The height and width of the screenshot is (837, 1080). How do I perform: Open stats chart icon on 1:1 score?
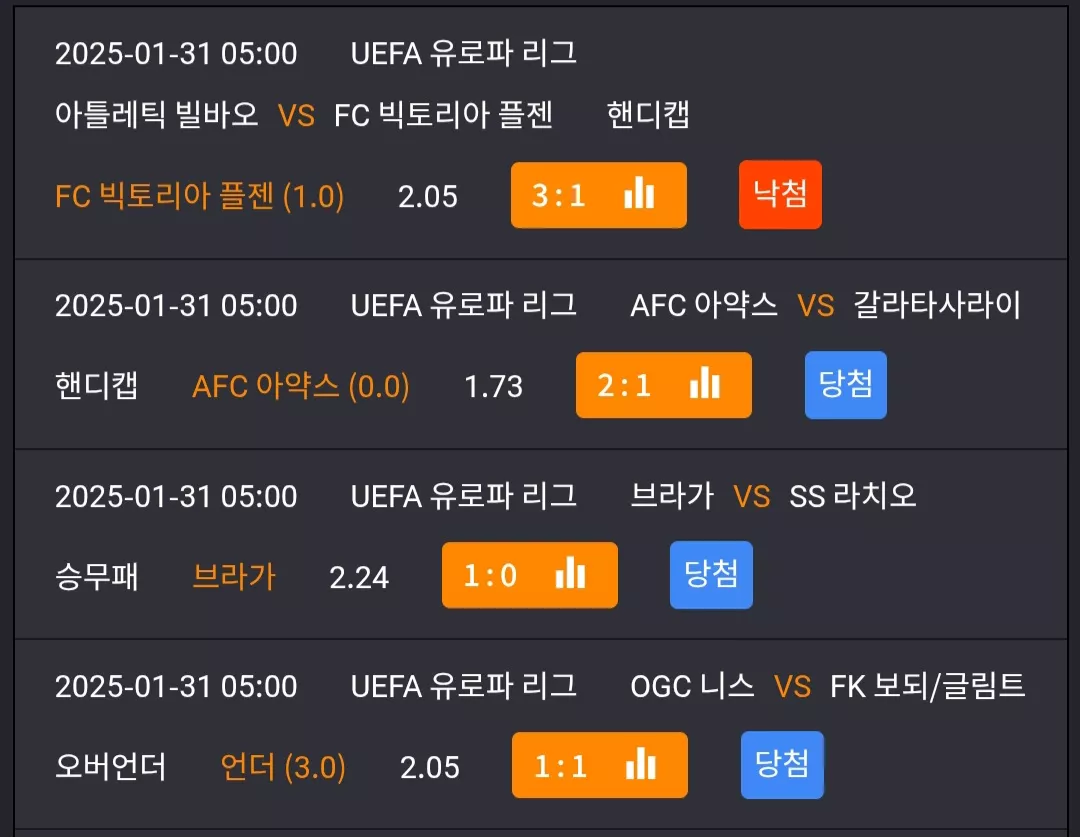641,763
